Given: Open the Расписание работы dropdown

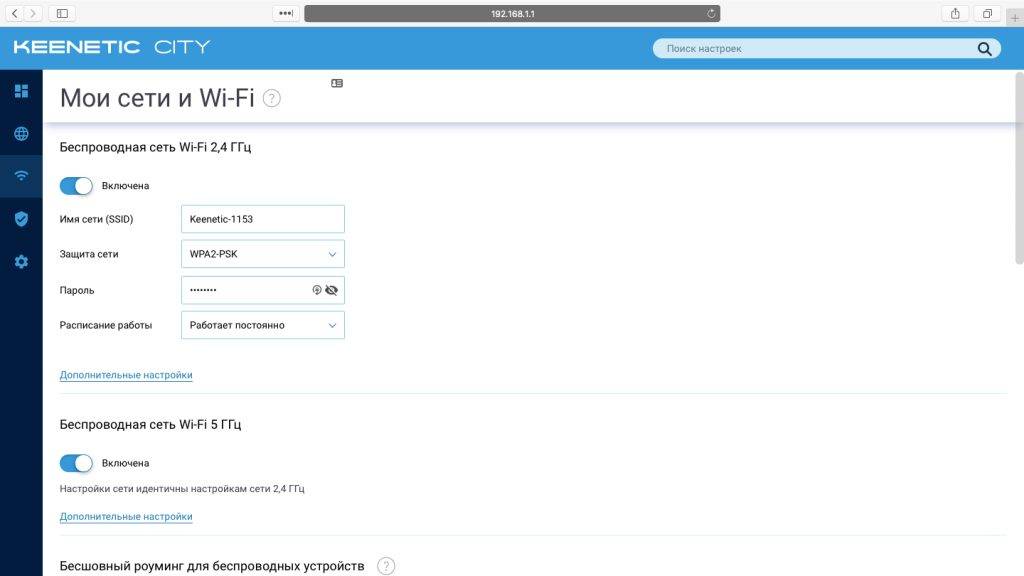Looking at the screenshot, I should tap(263, 325).
